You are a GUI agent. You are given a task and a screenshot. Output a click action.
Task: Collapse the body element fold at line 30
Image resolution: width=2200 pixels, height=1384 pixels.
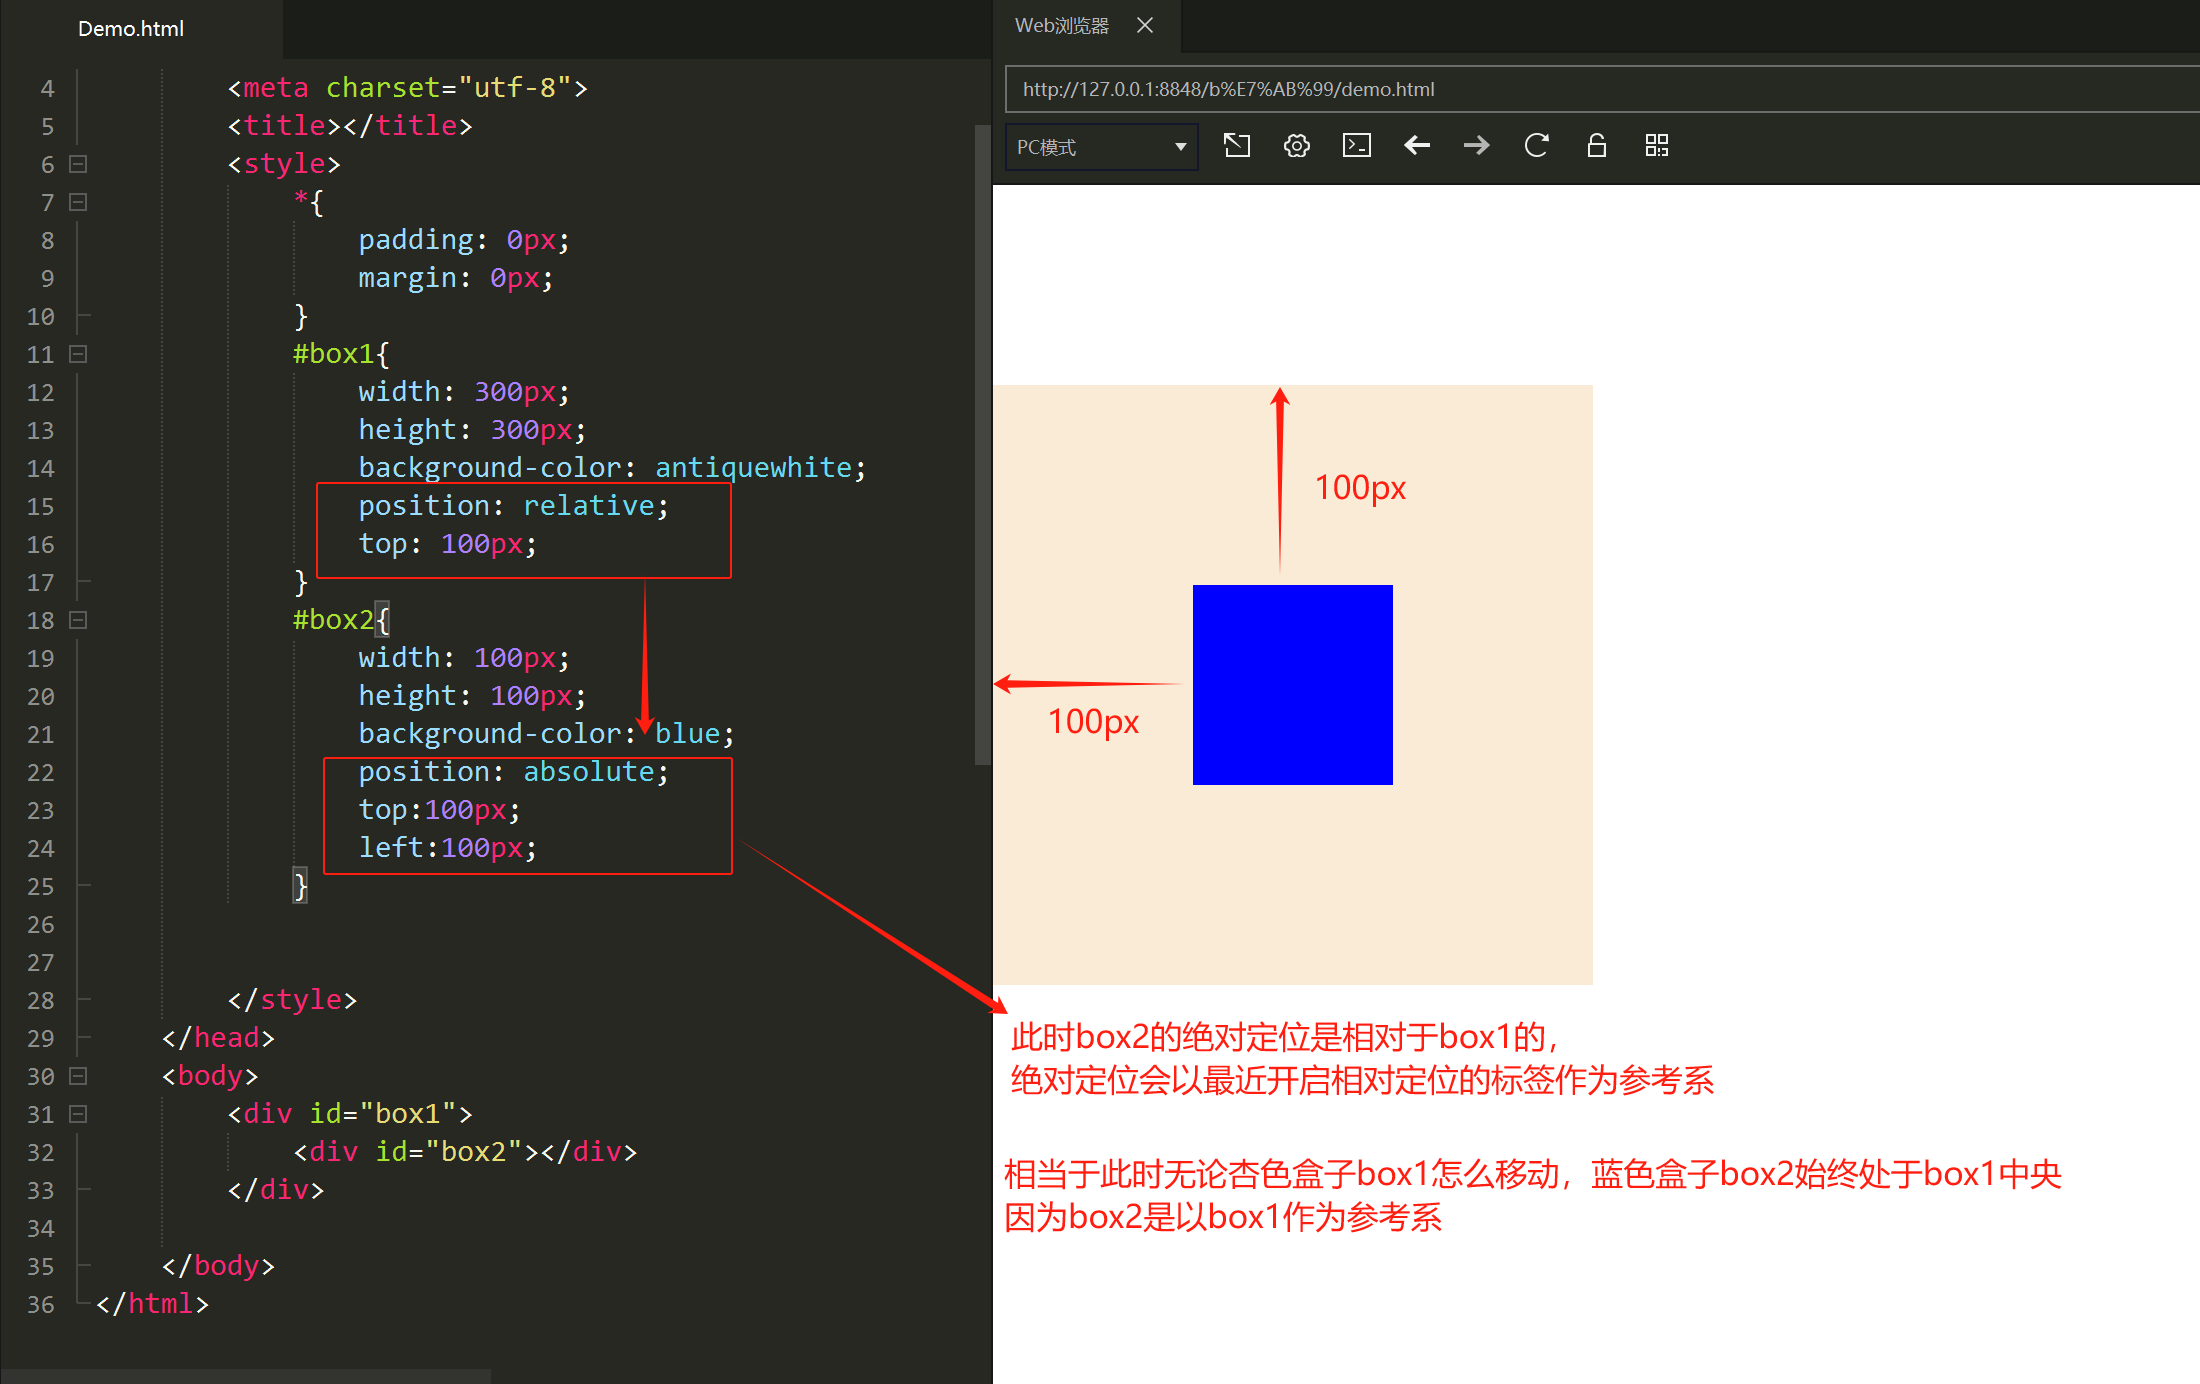tap(78, 1076)
